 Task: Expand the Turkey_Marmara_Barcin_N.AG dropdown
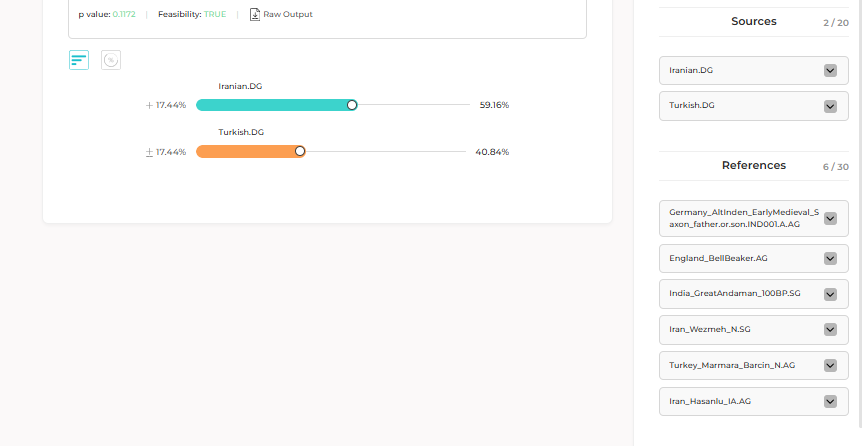[x=829, y=365]
